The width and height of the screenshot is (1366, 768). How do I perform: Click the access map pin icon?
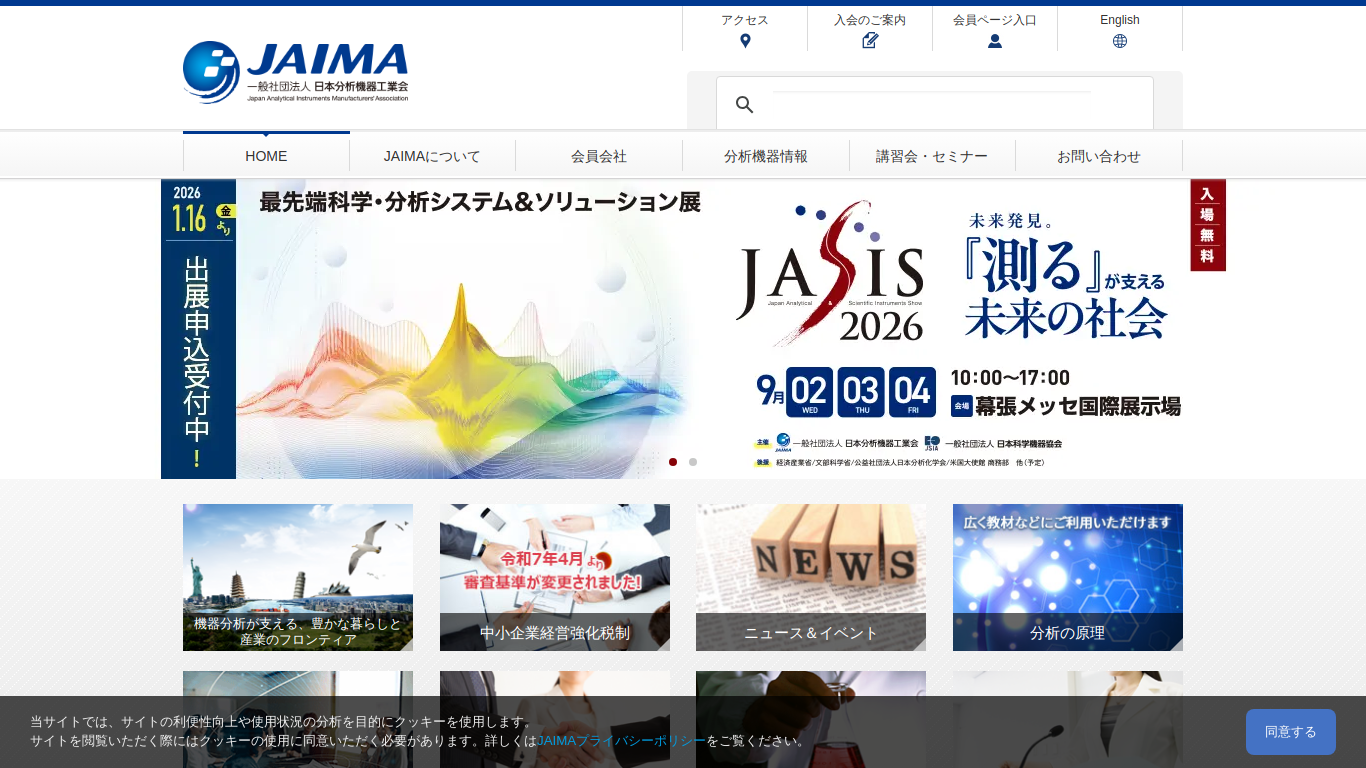coord(745,41)
